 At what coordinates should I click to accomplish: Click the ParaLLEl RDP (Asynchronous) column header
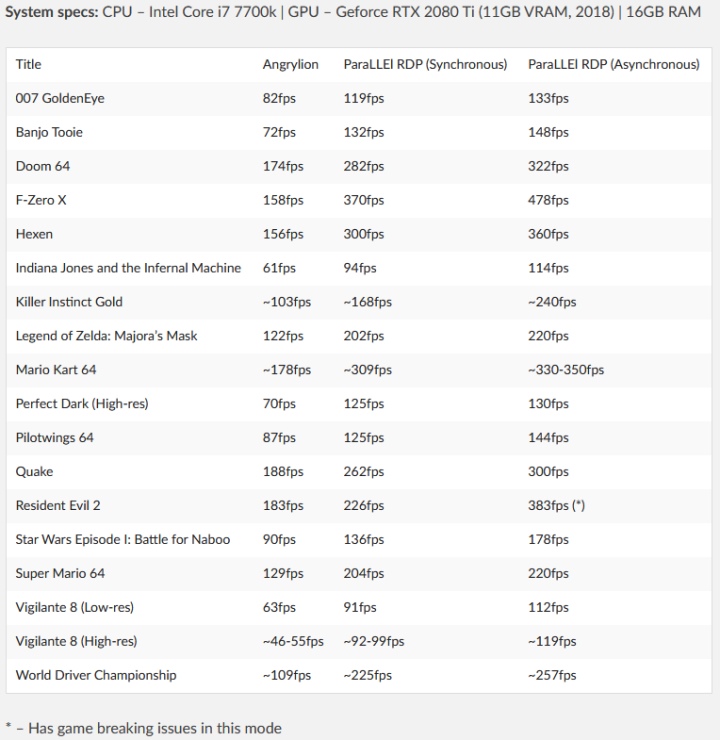point(613,64)
